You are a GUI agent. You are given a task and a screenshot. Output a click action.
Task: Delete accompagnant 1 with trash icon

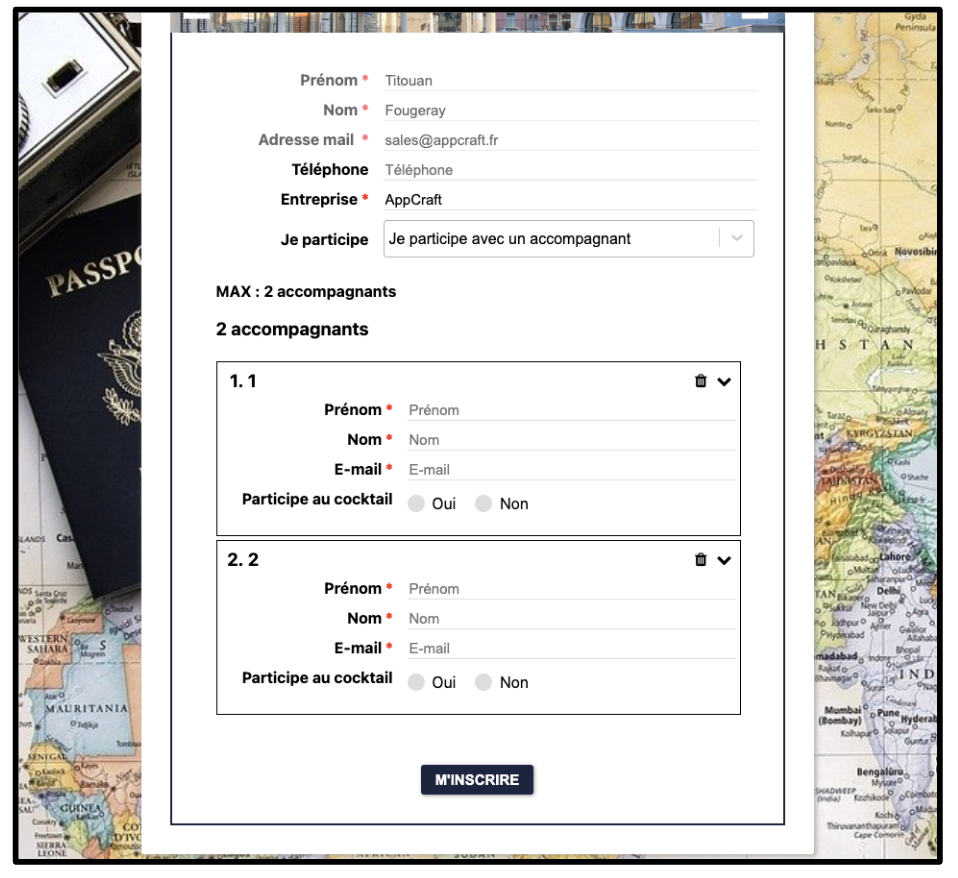701,381
